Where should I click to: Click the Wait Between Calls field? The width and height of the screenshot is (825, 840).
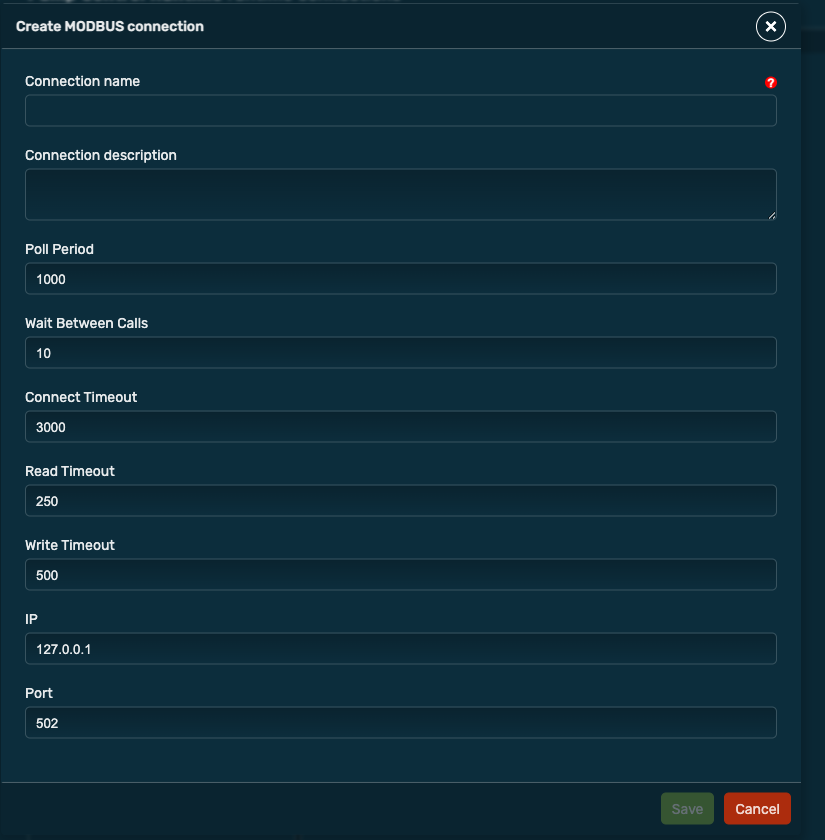click(400, 352)
